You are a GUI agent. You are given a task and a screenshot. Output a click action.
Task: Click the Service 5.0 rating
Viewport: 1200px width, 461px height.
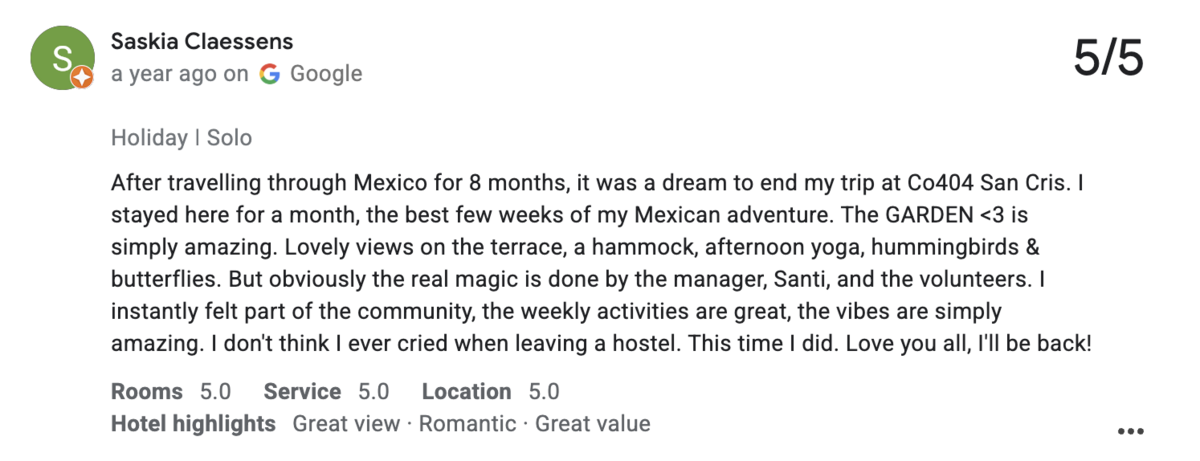pos(326,391)
